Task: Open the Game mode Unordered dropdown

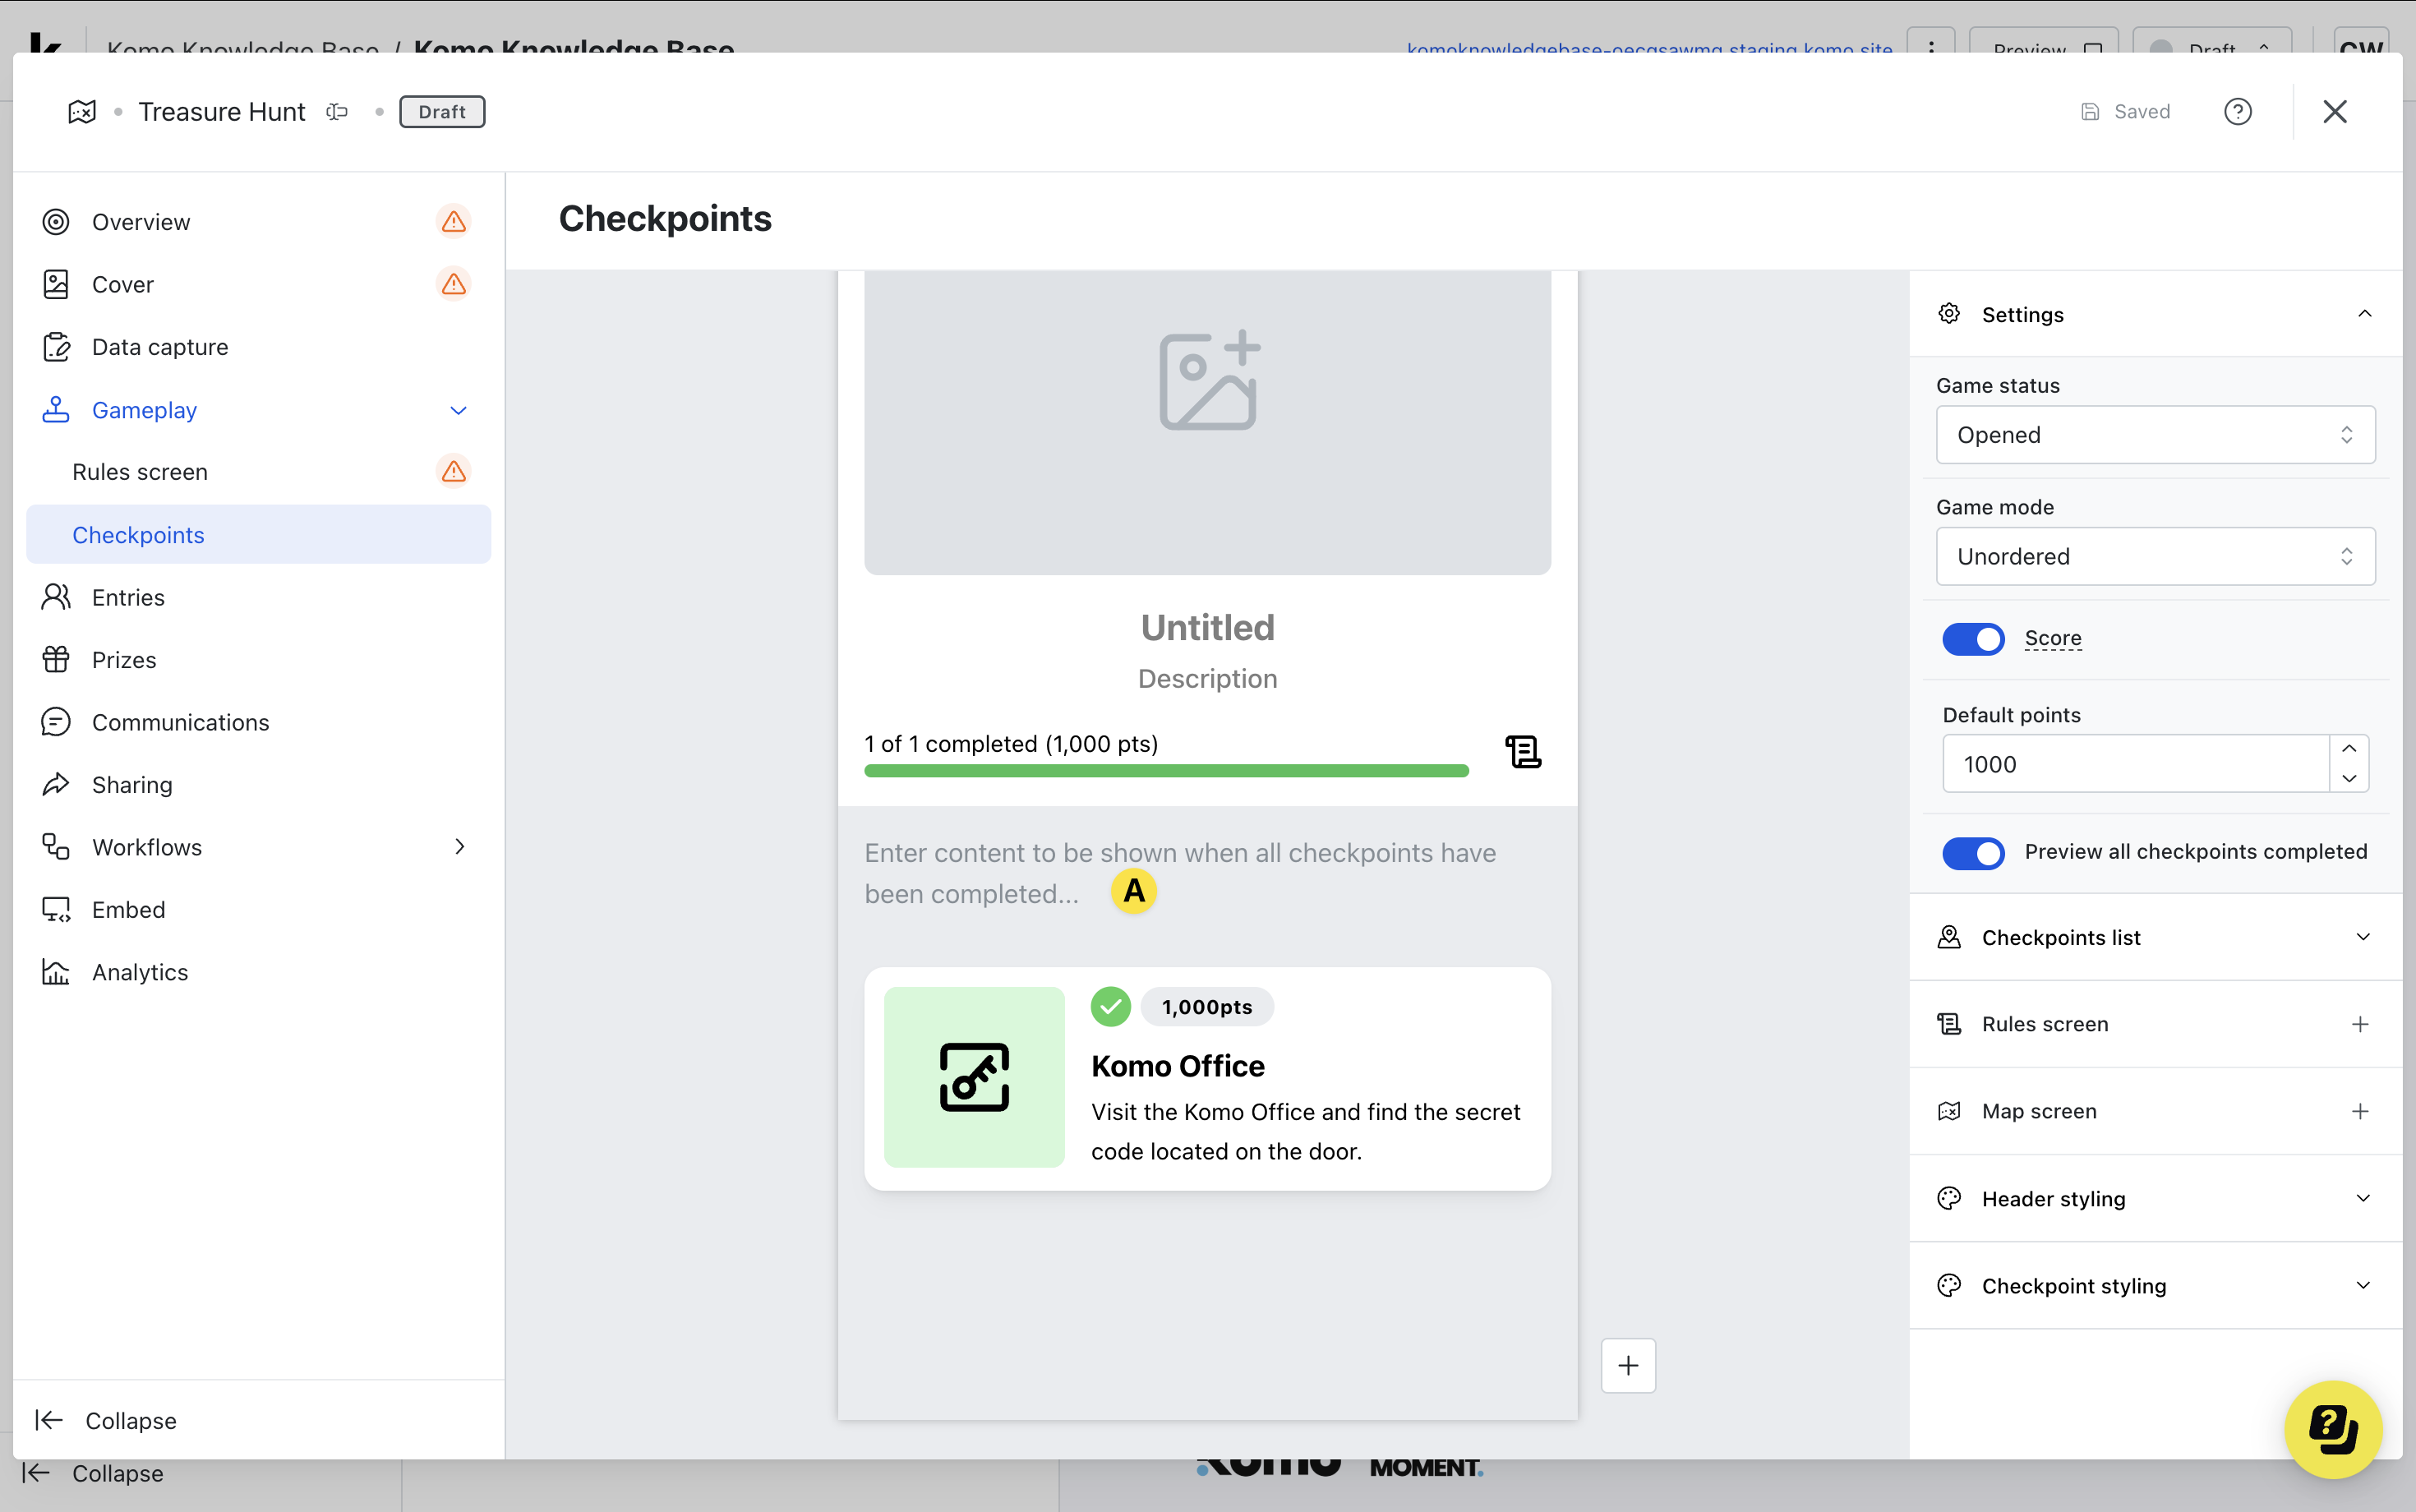Action: point(2154,556)
